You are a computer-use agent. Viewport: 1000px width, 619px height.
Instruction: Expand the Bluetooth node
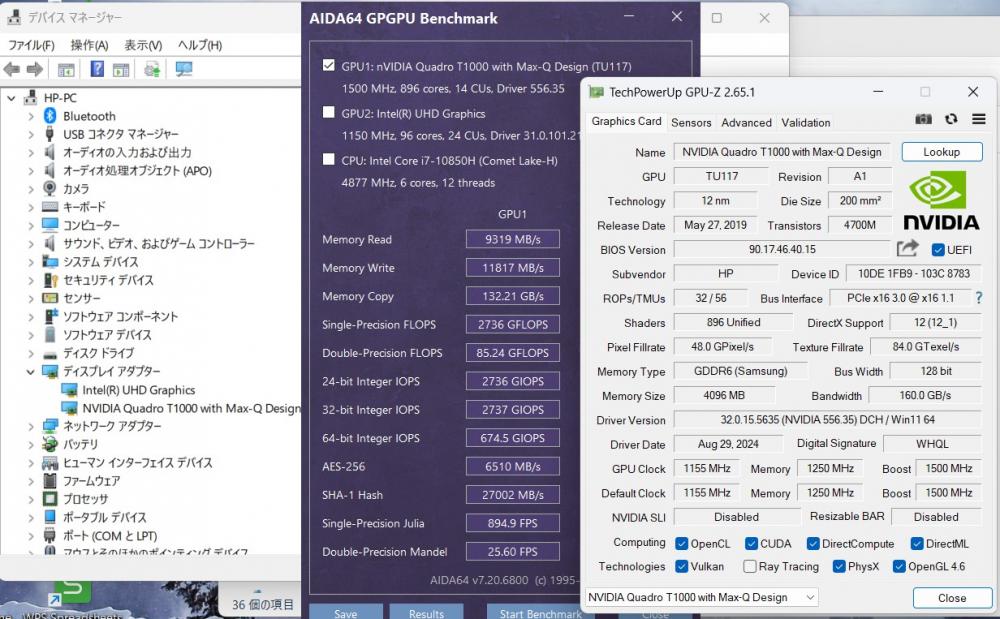(x=31, y=116)
